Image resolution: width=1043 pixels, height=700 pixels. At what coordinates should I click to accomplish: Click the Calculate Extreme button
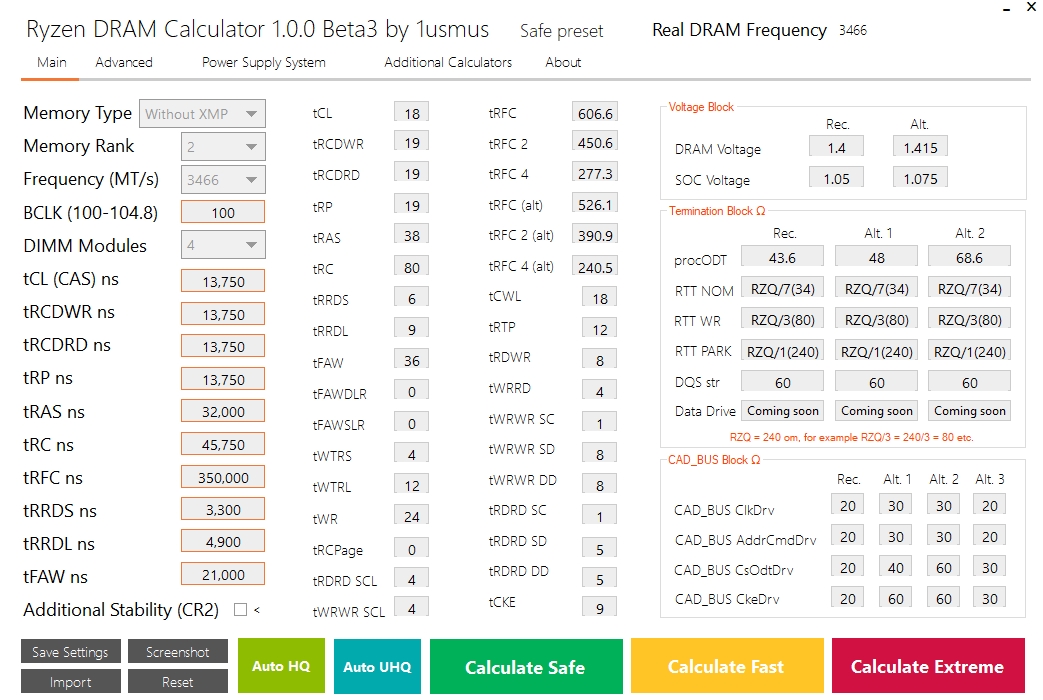click(x=928, y=666)
